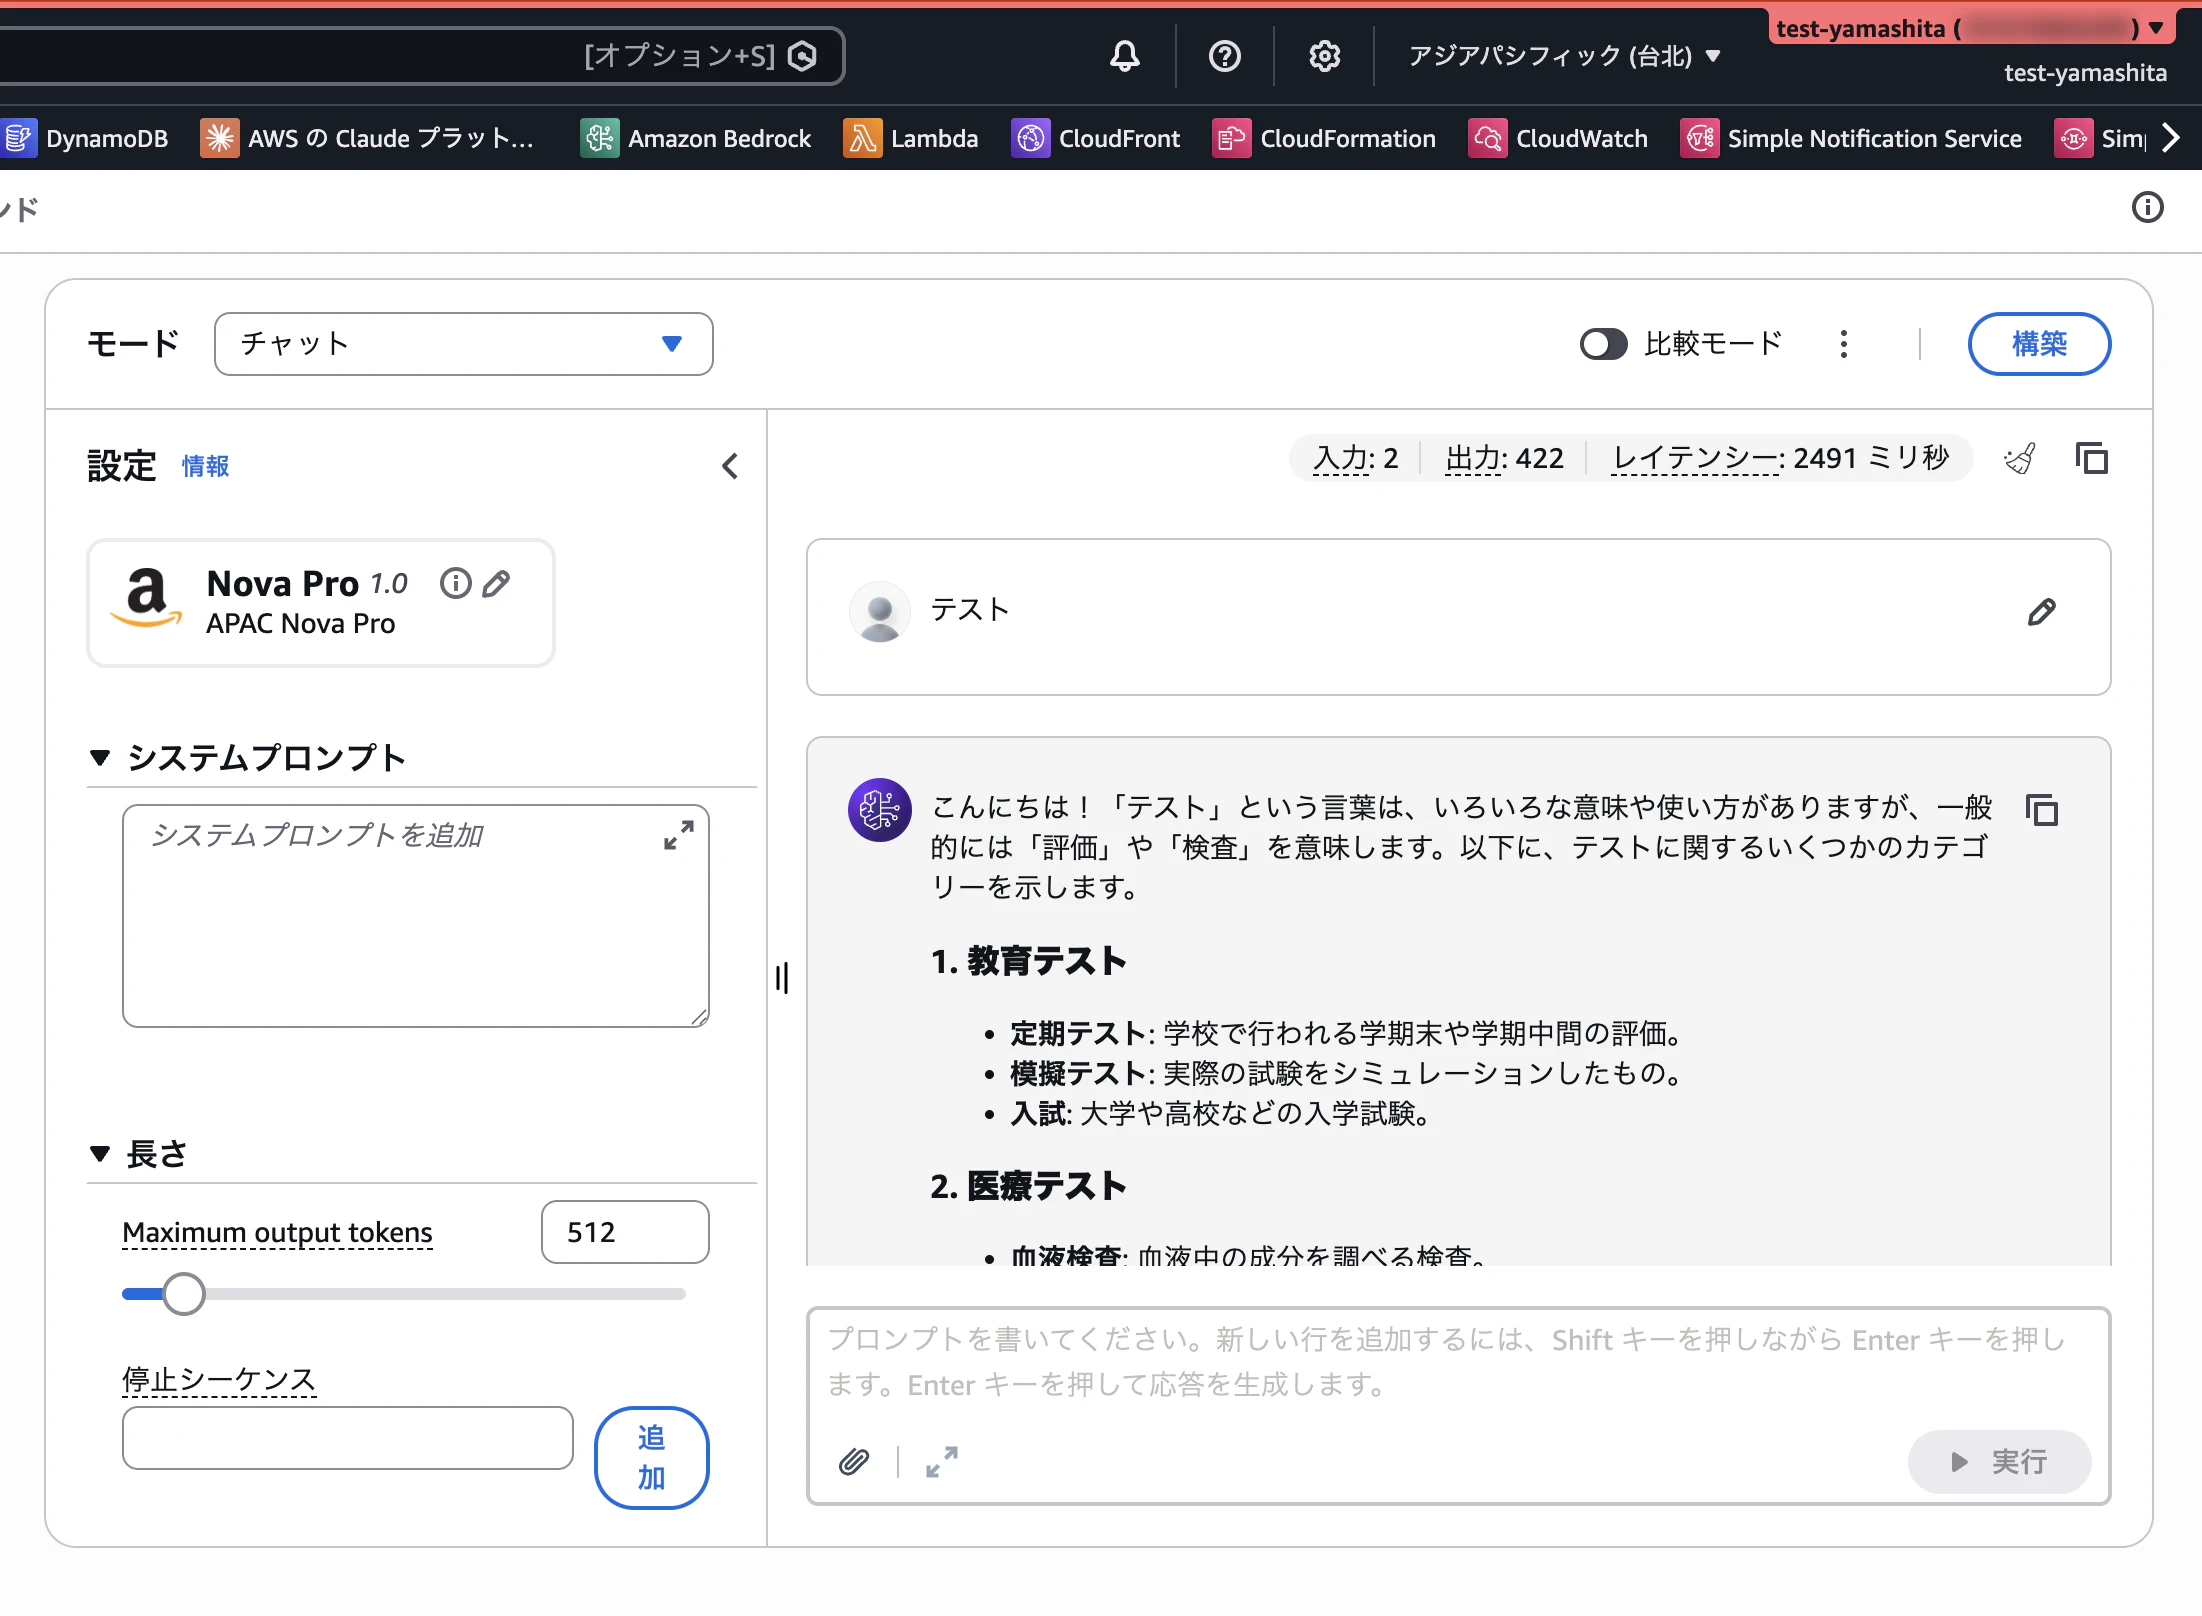Open the DynamoDB shortcut
This screenshot has height=1616, width=2202.
(85, 138)
